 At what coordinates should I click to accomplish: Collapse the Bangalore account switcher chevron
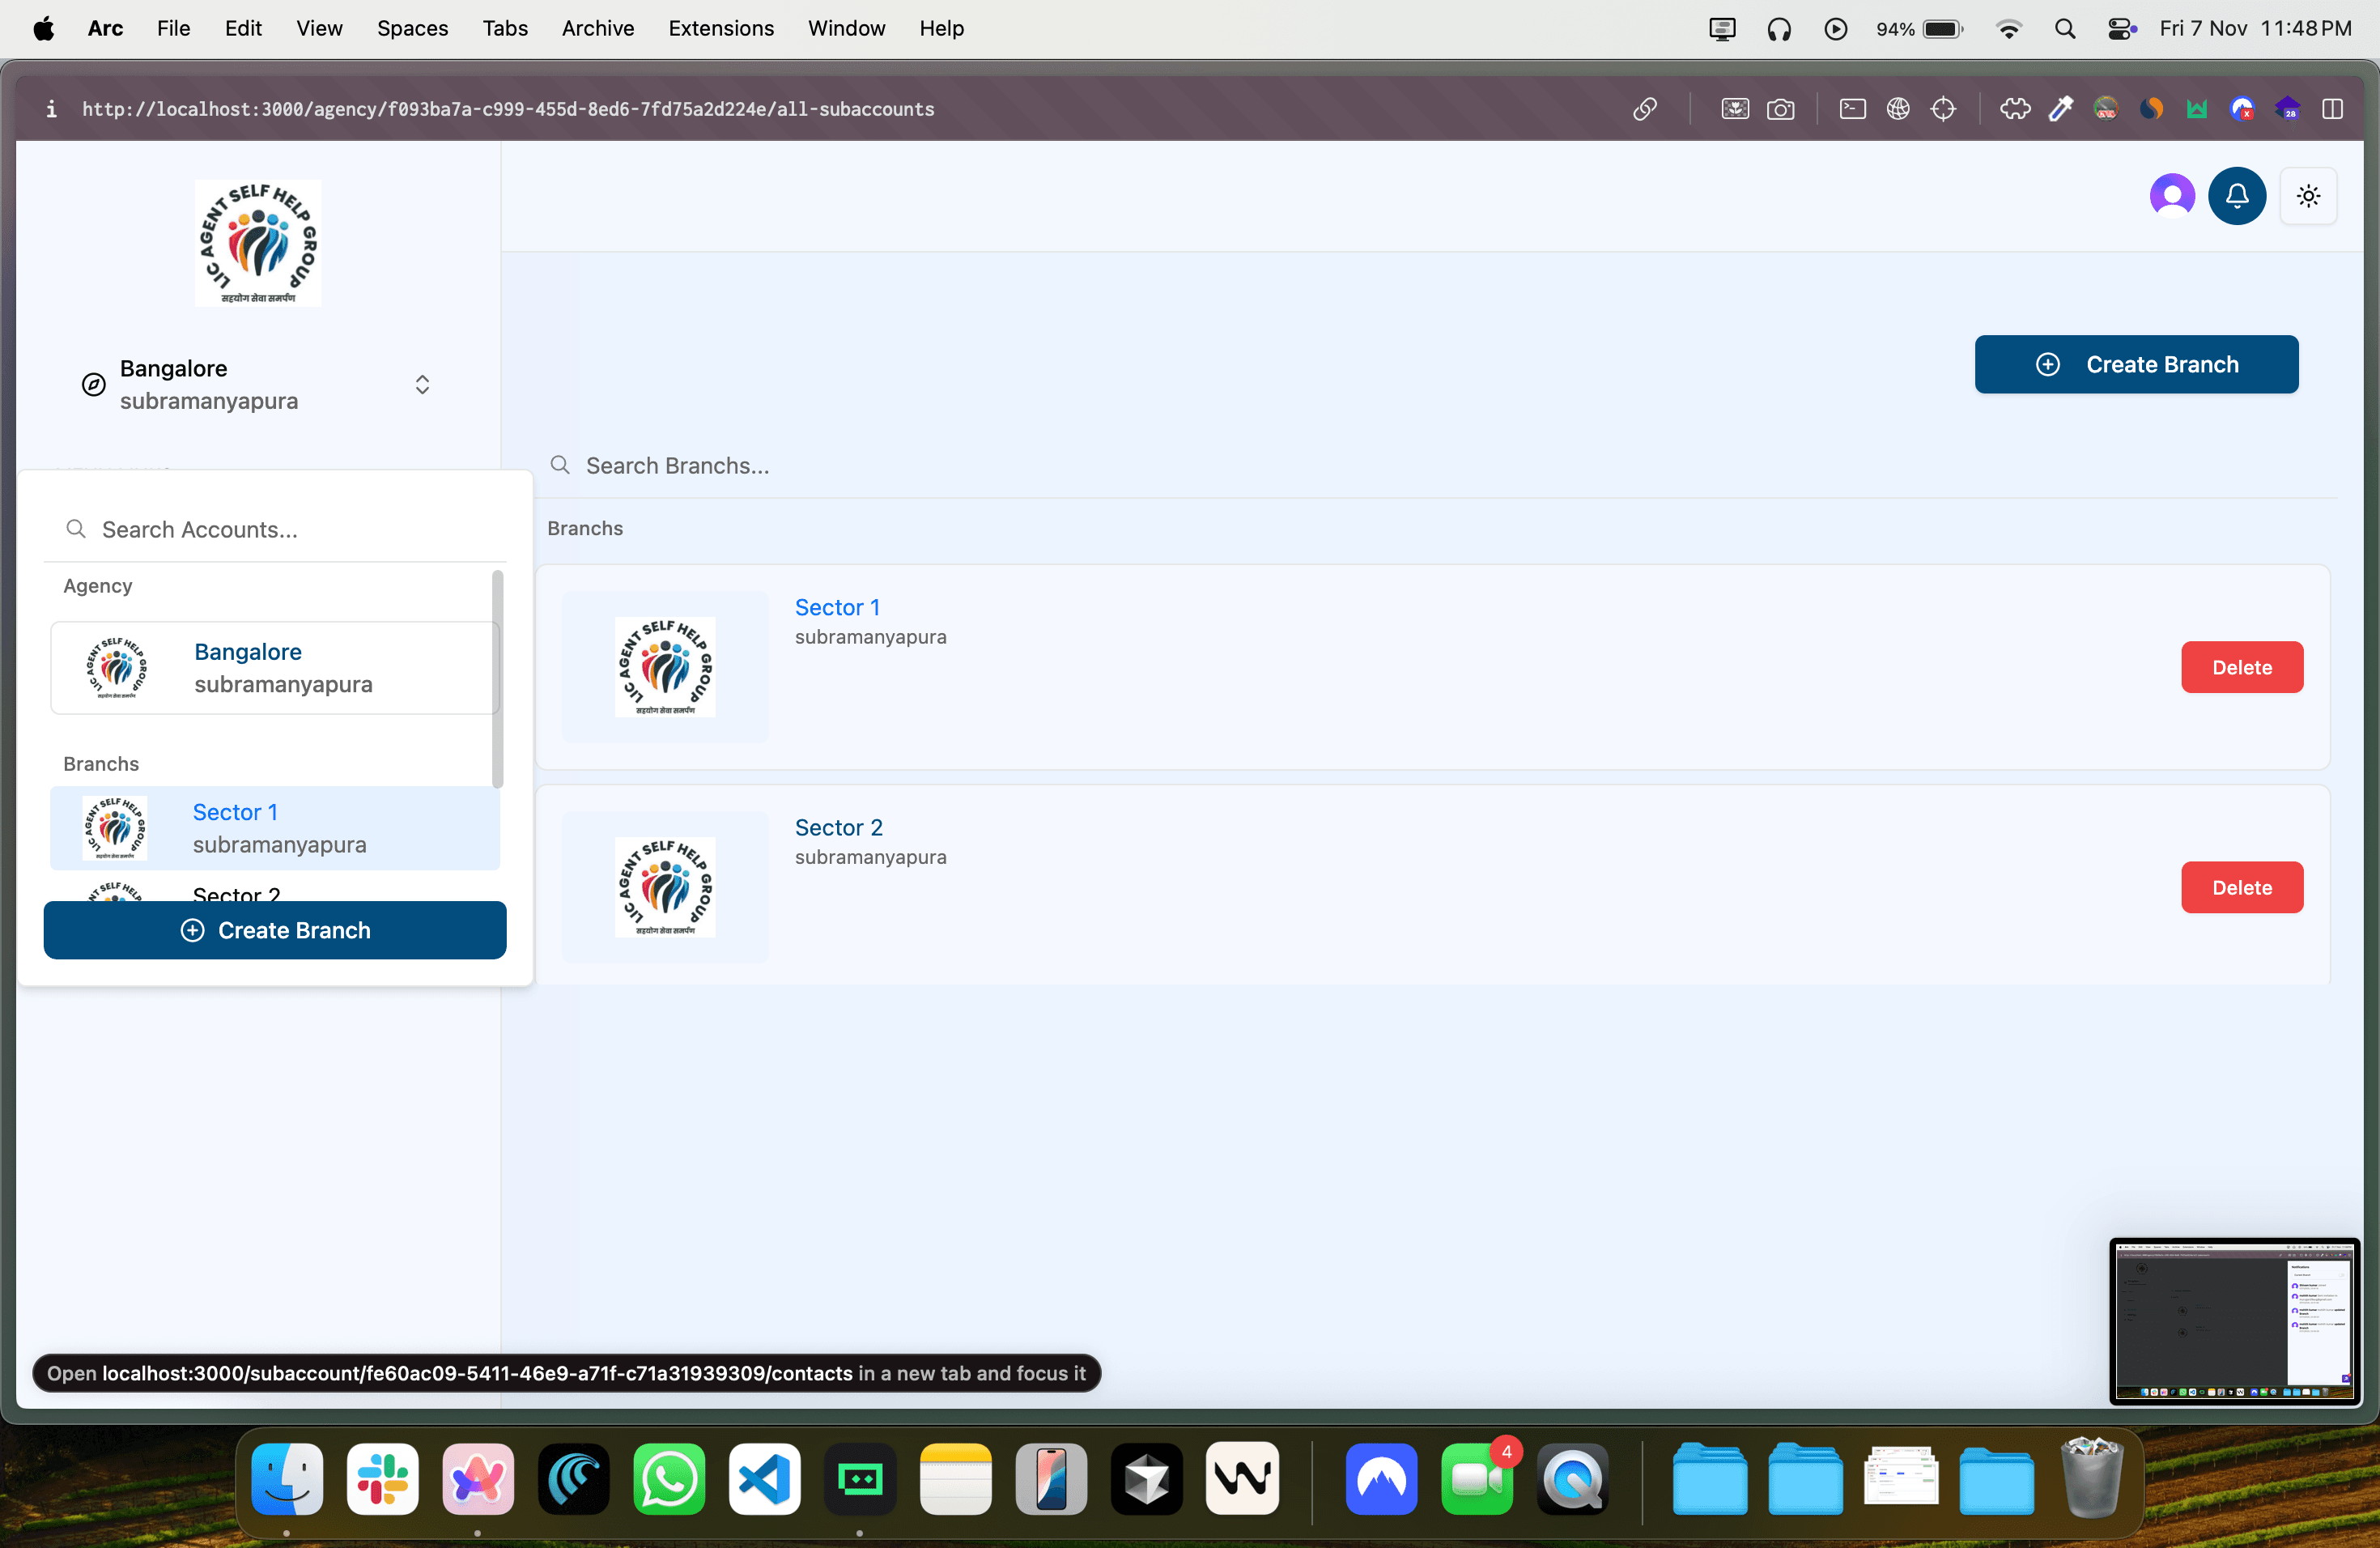(x=422, y=385)
